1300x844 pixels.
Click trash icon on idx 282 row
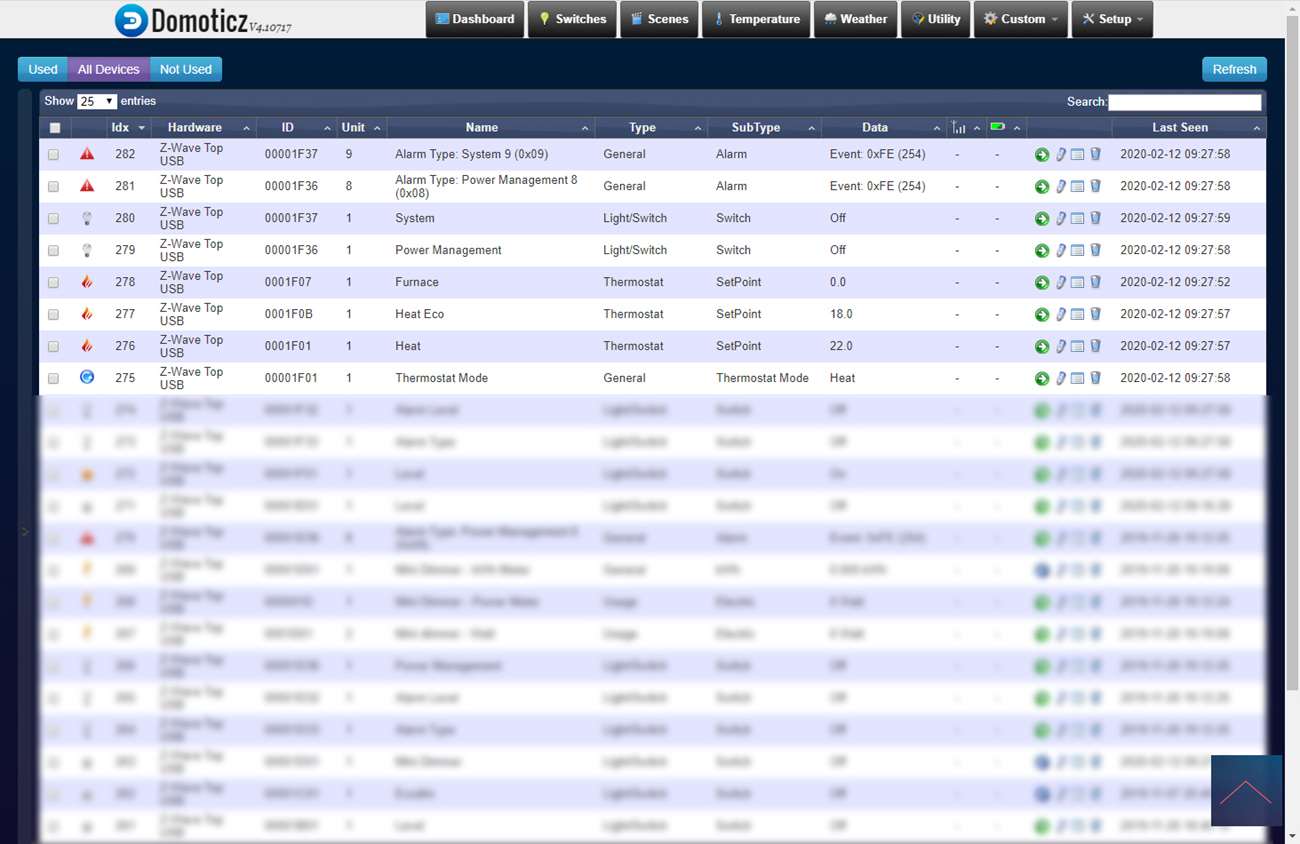(x=1095, y=155)
